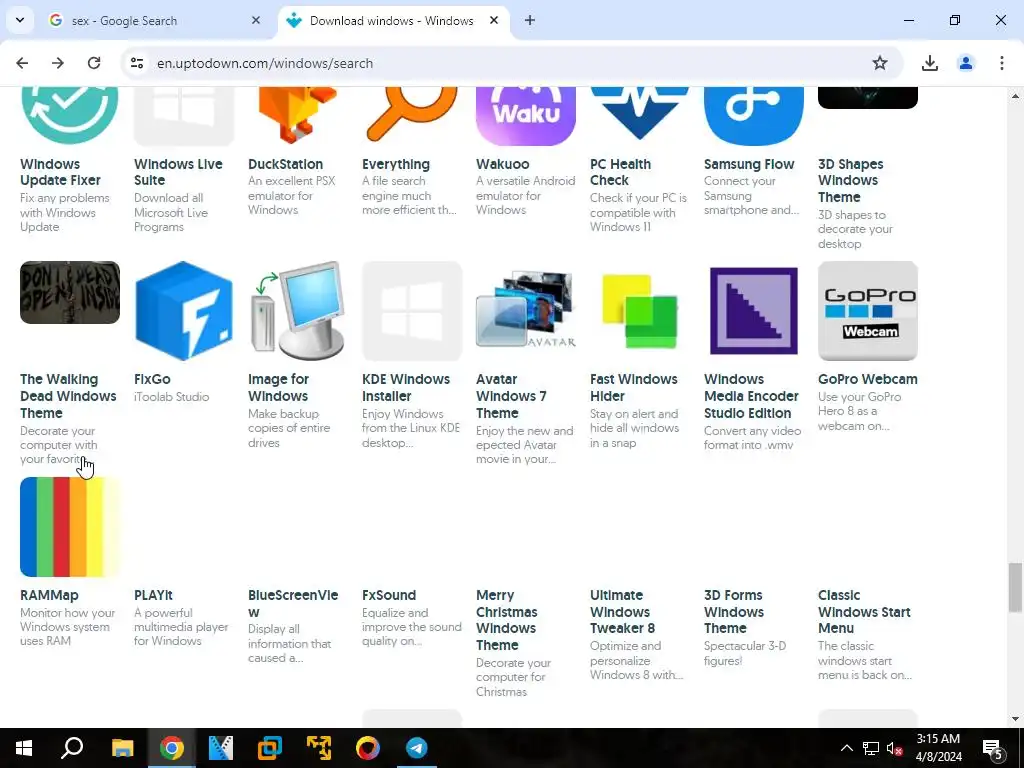This screenshot has height=768, width=1024.
Task: Click the RAMMap title text
Action: [x=49, y=595]
